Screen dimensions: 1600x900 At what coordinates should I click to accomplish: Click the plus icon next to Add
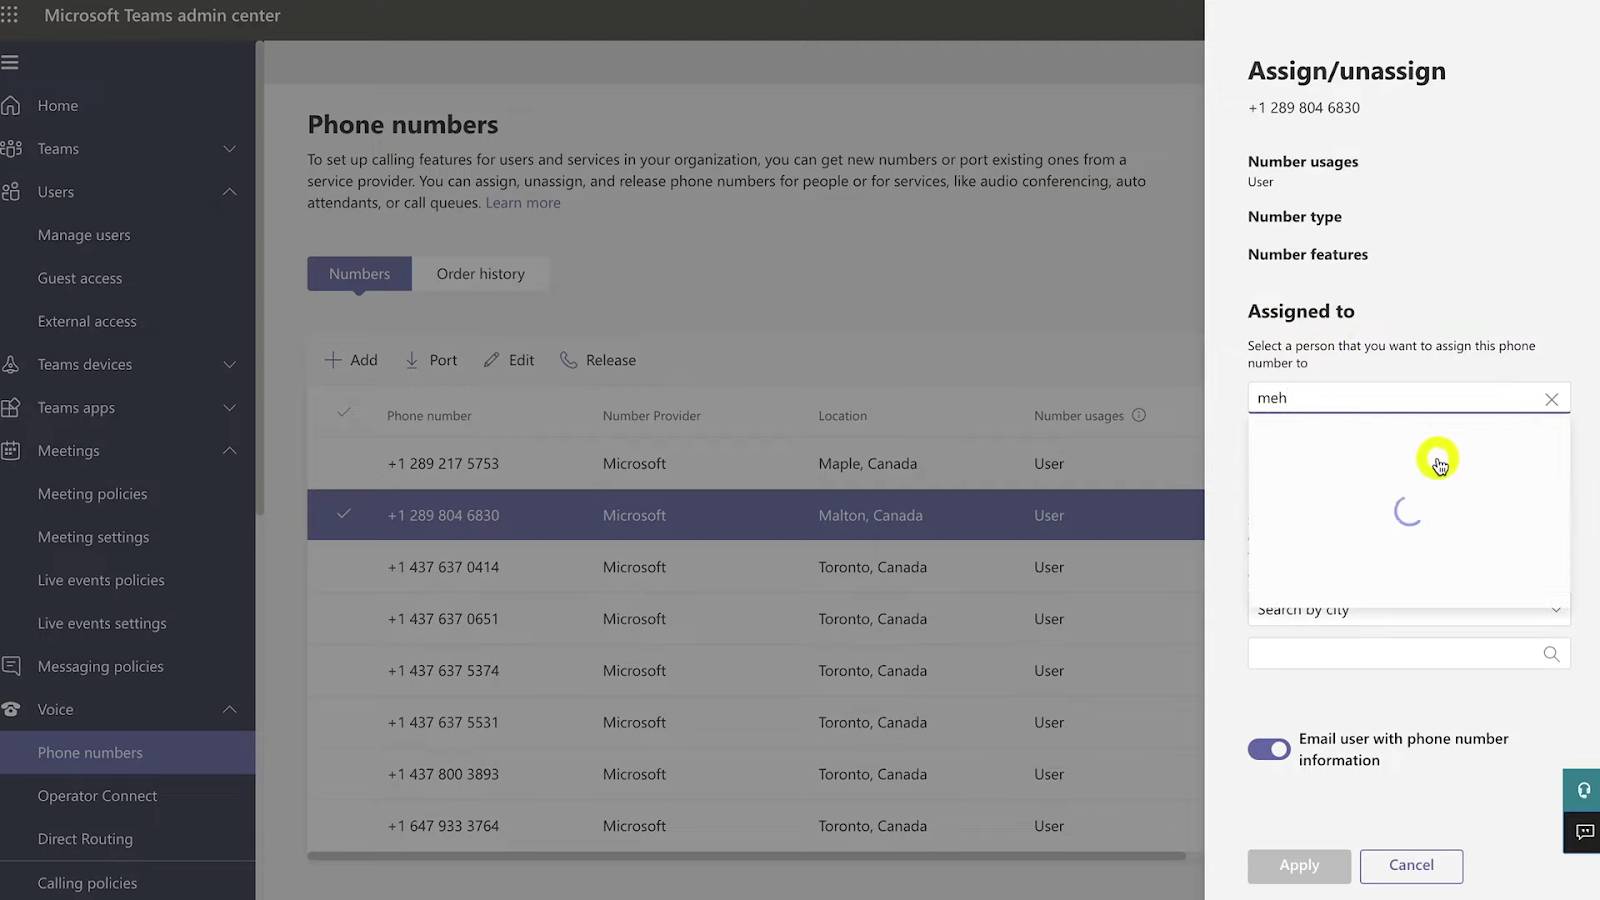333,360
